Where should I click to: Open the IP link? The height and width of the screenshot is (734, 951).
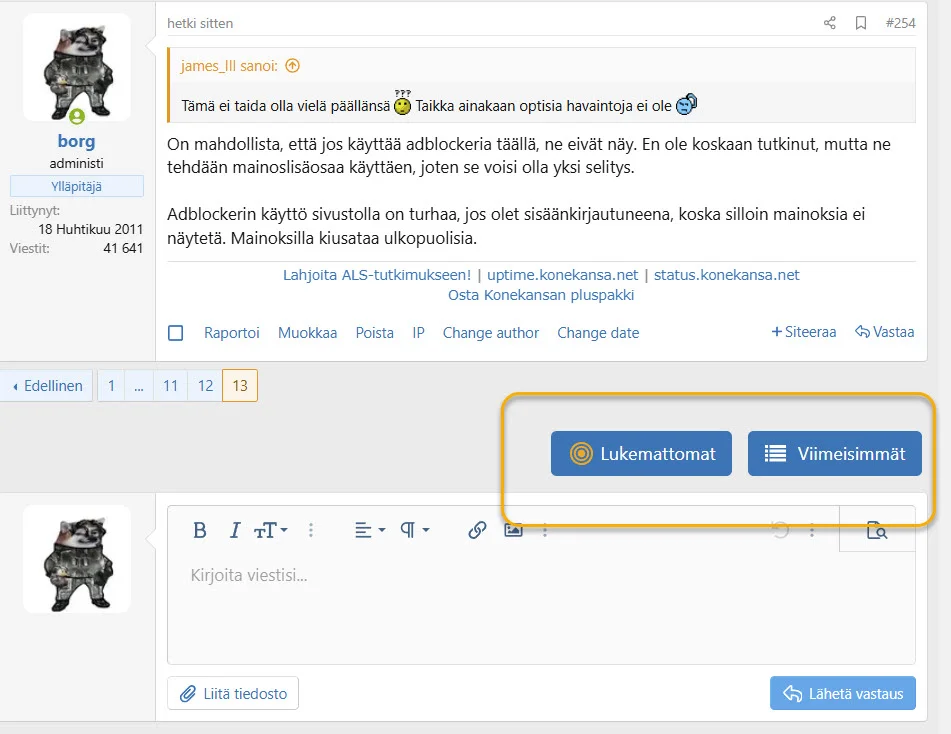418,333
